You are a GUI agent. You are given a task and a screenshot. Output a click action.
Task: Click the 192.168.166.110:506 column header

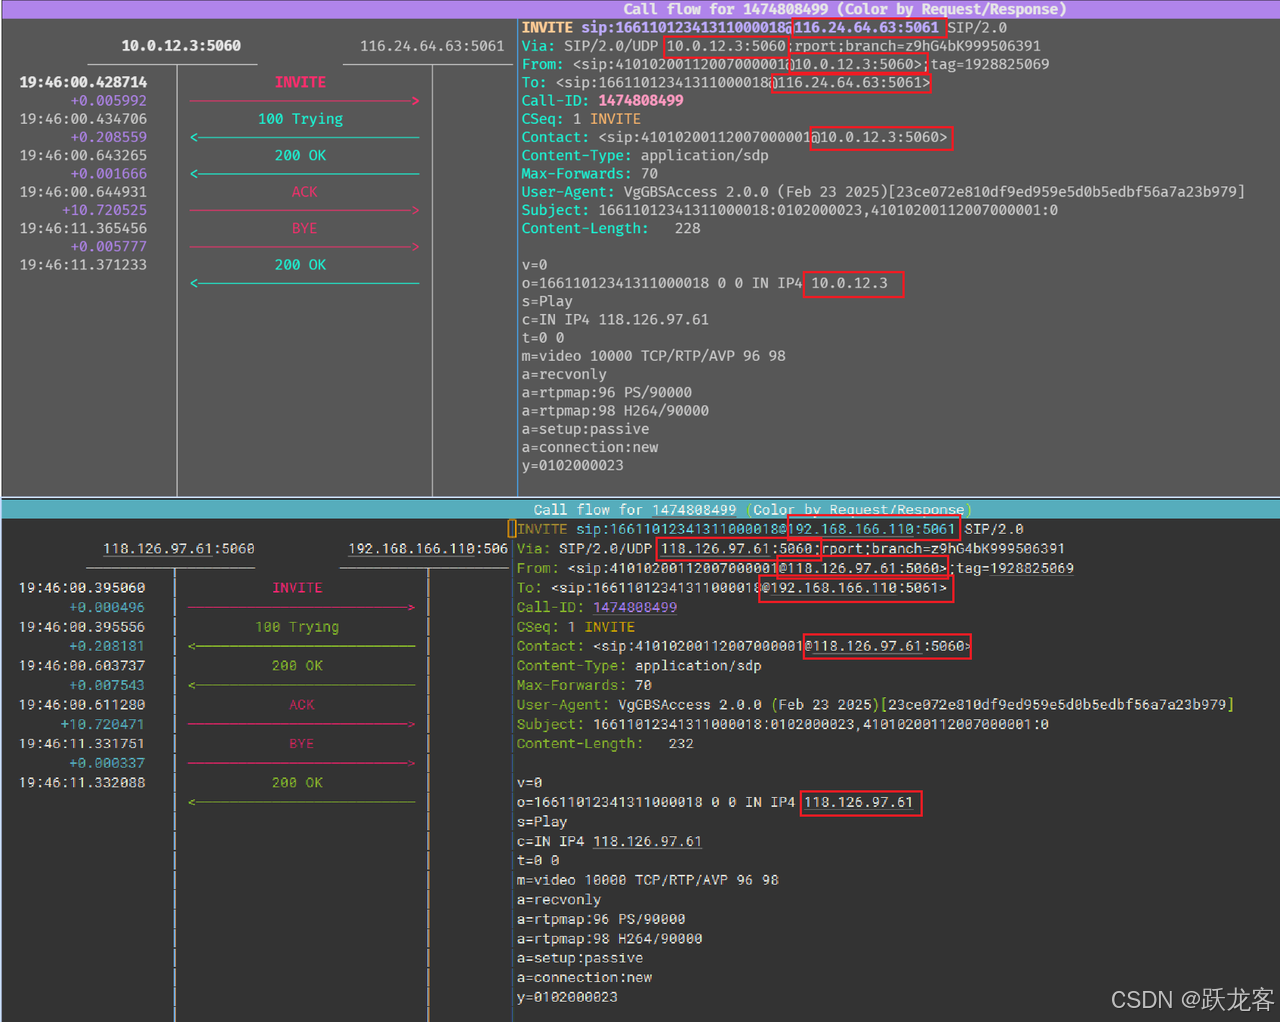pos(427,549)
